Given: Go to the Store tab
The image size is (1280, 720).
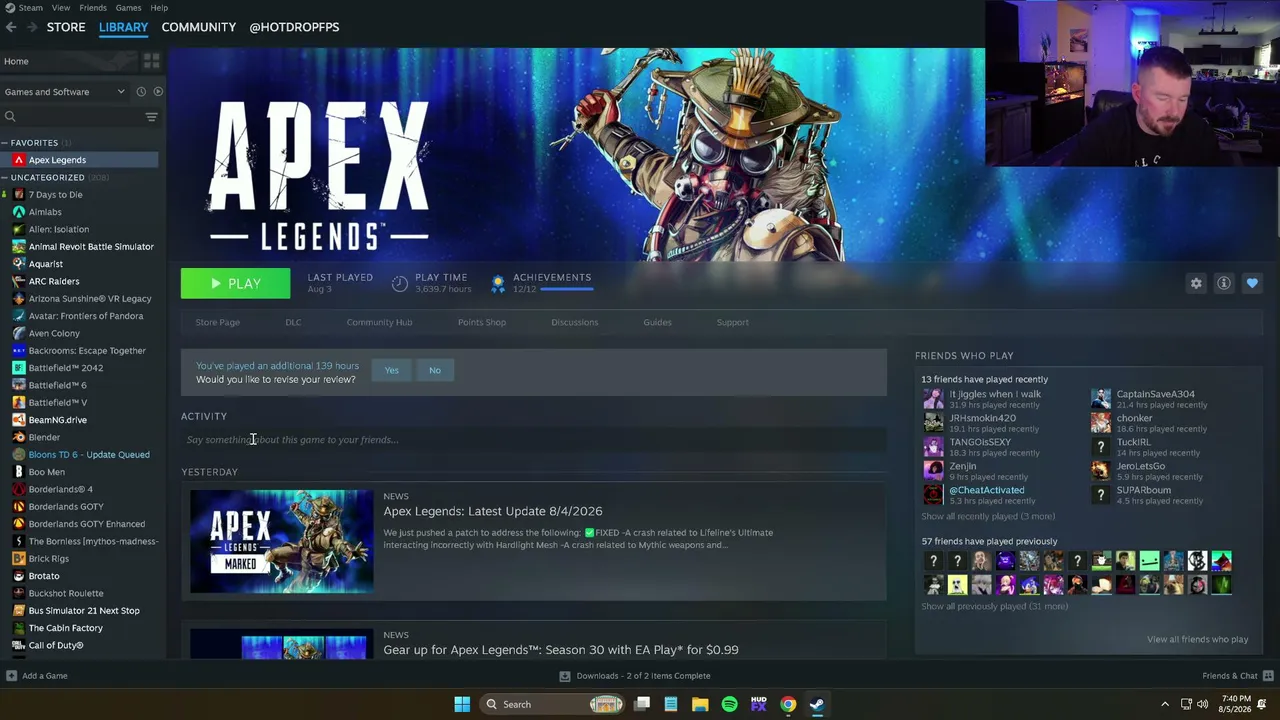Looking at the screenshot, I should 66,27.
